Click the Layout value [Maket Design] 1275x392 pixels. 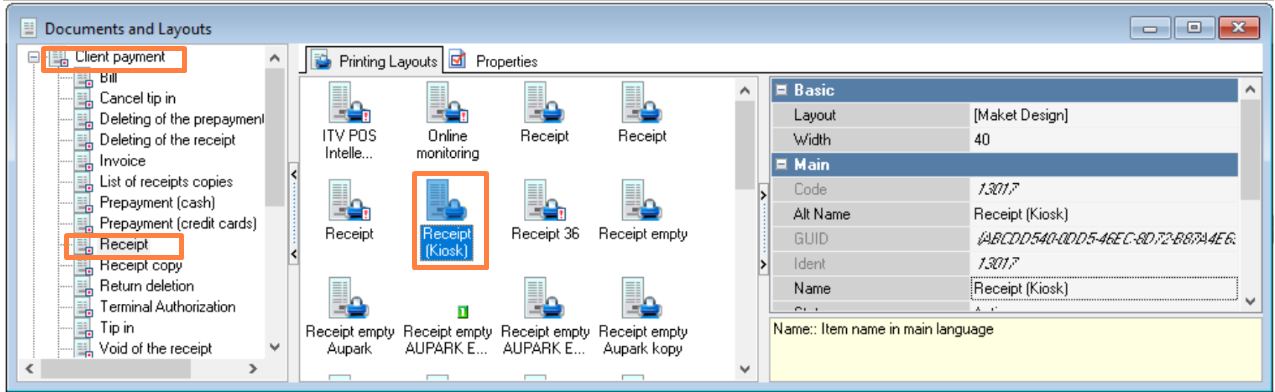[1104, 115]
